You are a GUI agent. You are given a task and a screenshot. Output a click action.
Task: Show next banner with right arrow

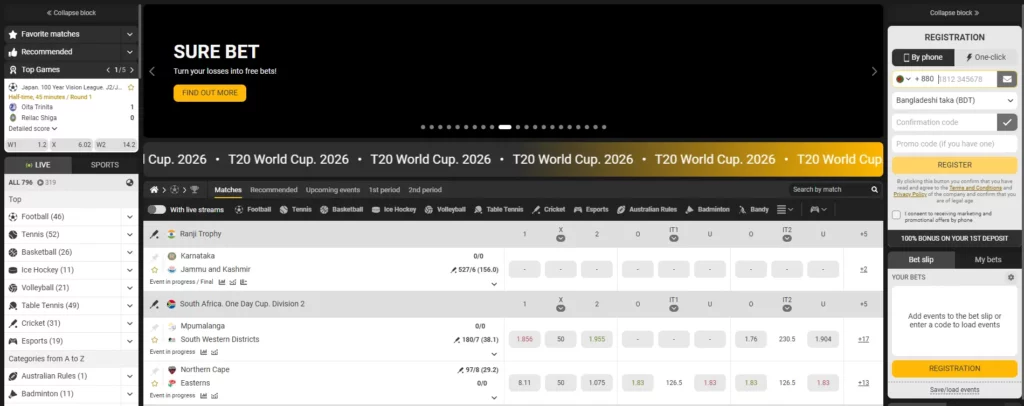click(x=874, y=72)
